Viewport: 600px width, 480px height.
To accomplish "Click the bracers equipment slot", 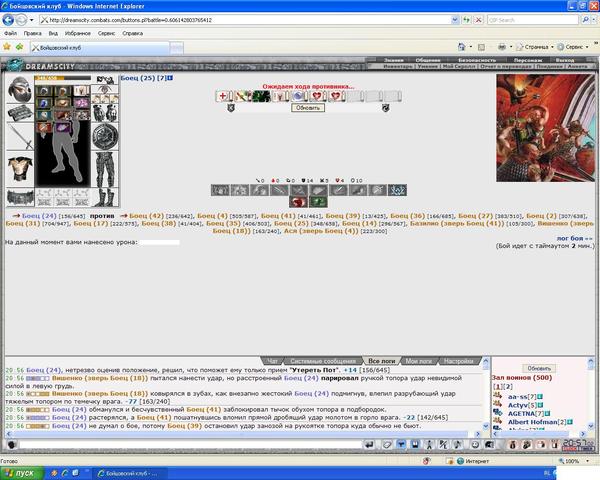I will pyautogui.click(x=20, y=114).
